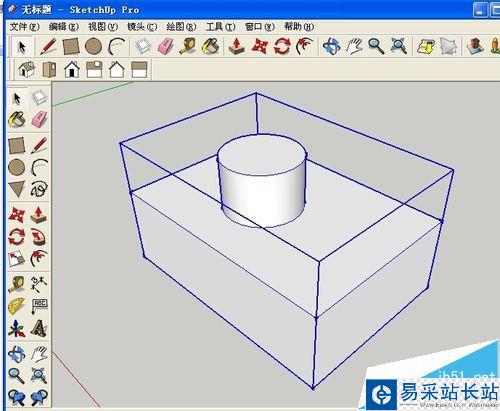
Task: Choose the Offset tool in the left palette
Action: pos(39,259)
